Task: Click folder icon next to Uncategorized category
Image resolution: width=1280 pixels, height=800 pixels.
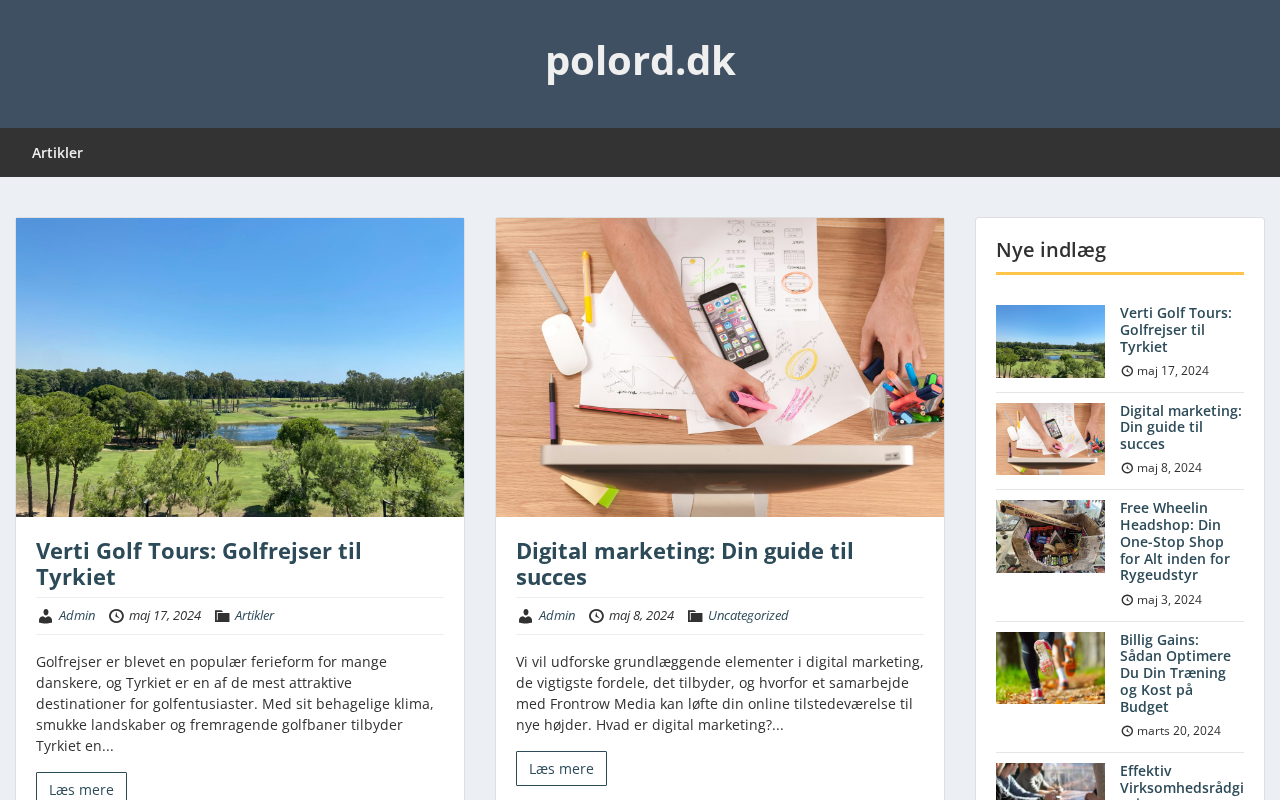Action: coord(695,616)
